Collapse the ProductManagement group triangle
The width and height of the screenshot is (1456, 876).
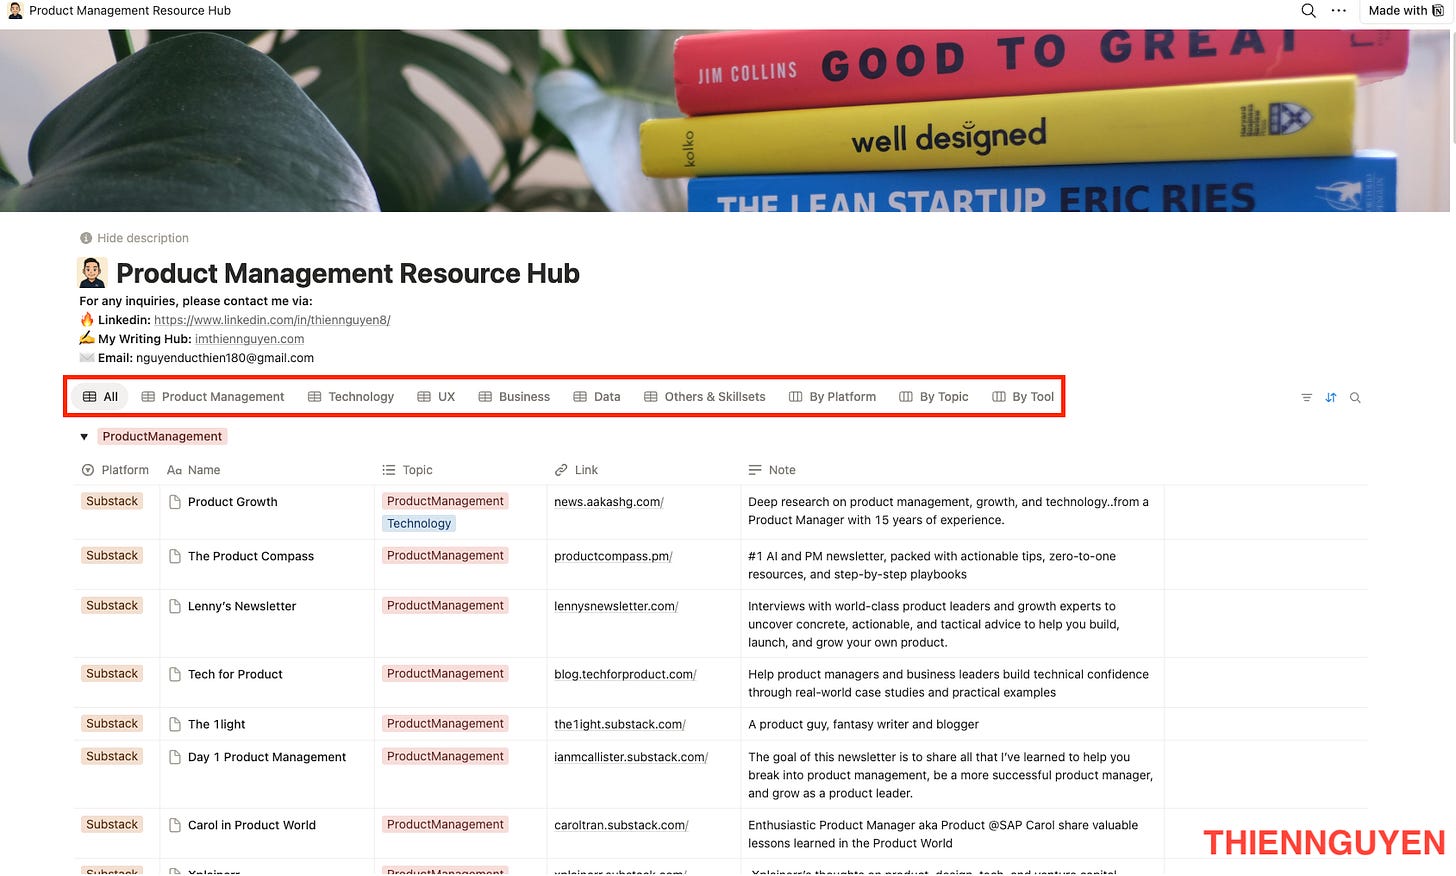84,437
